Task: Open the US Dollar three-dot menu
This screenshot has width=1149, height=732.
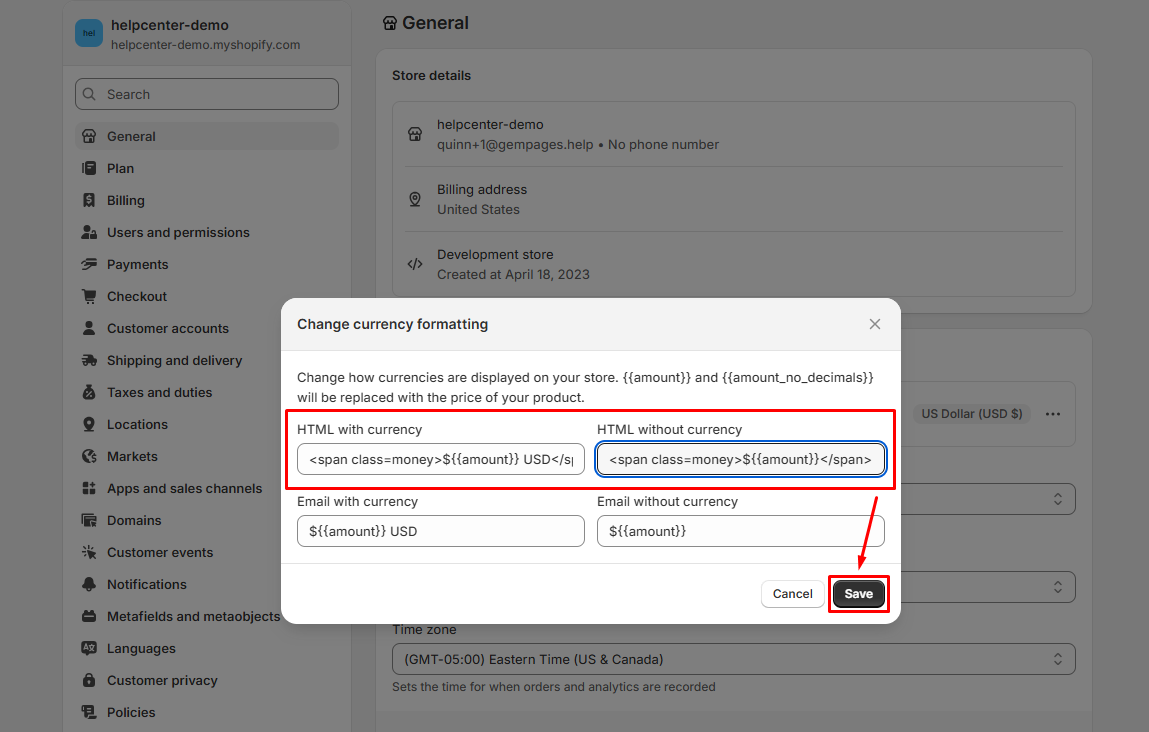Action: point(1052,414)
